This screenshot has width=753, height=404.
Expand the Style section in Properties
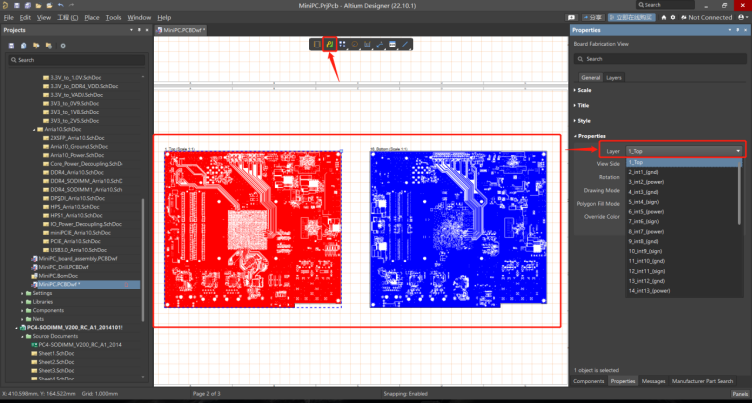tap(584, 120)
